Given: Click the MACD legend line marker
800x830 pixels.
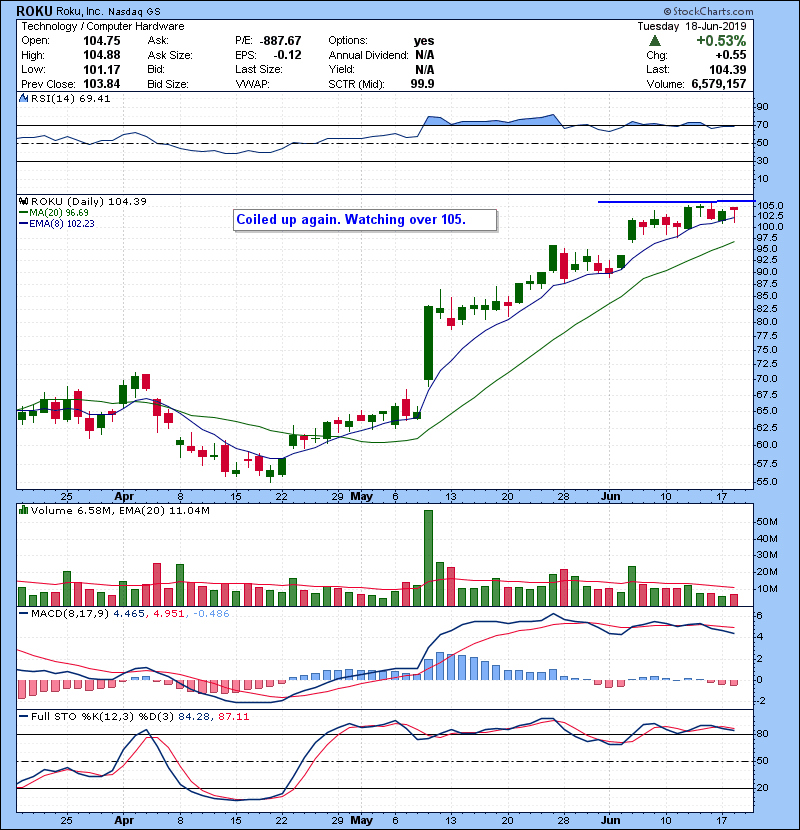Looking at the screenshot, I should (23, 614).
